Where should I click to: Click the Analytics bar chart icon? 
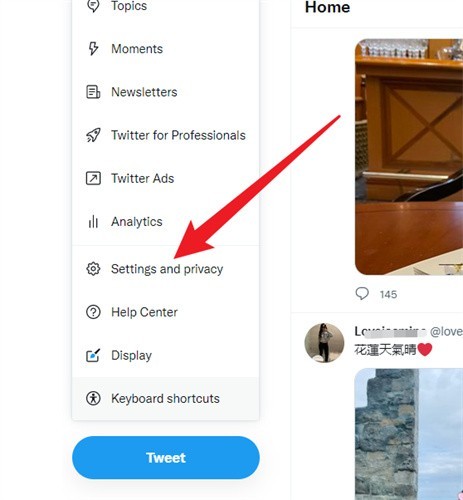point(93,221)
